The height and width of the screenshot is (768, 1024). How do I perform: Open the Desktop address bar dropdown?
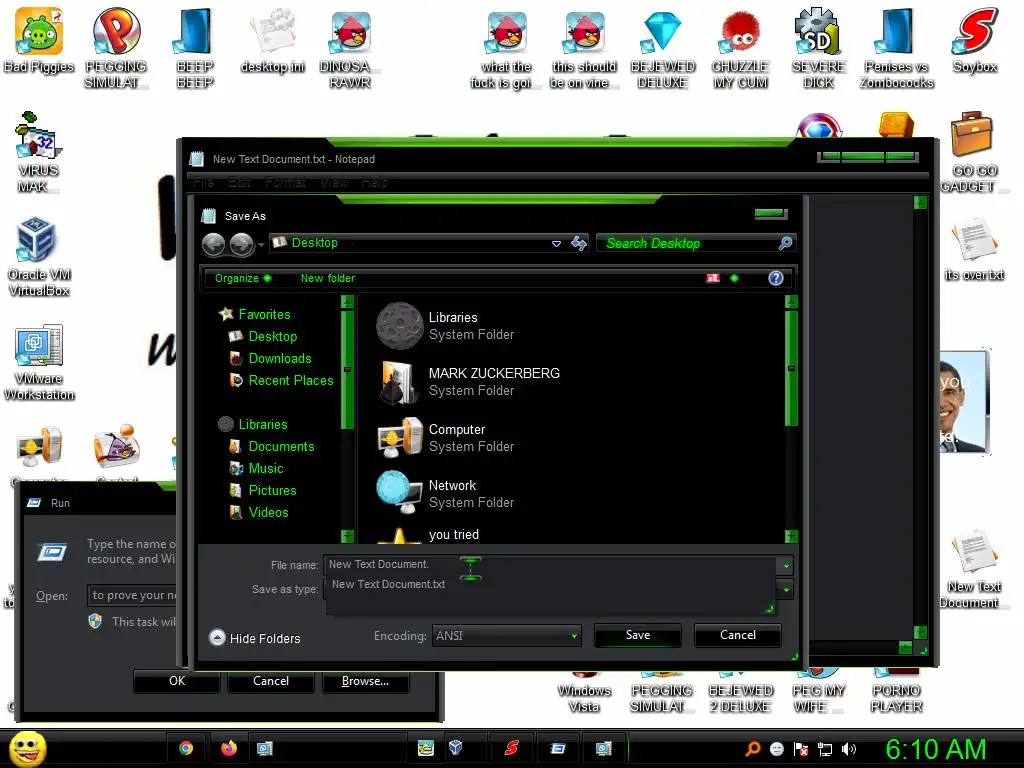tap(556, 244)
